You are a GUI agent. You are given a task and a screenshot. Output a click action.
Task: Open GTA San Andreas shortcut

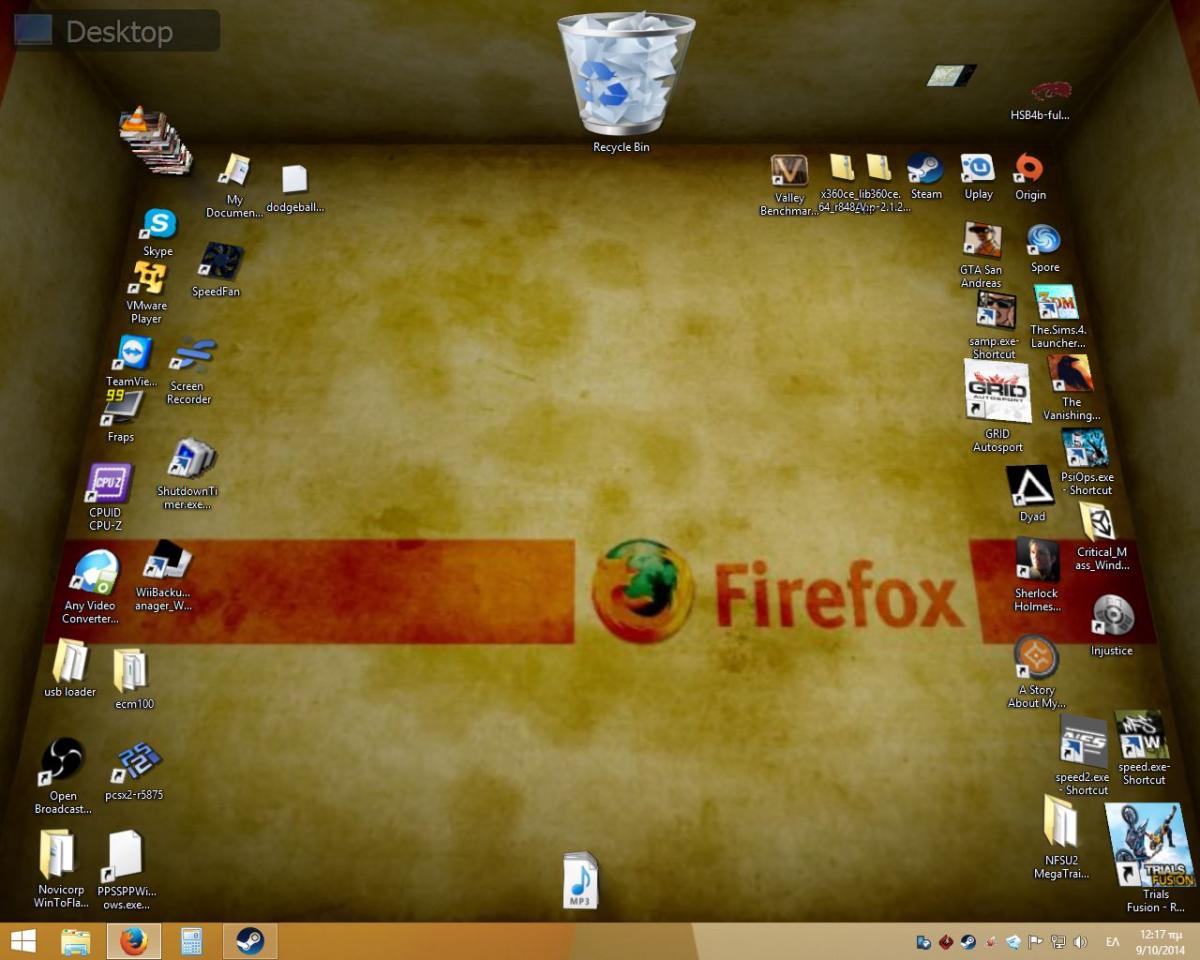[x=982, y=241]
